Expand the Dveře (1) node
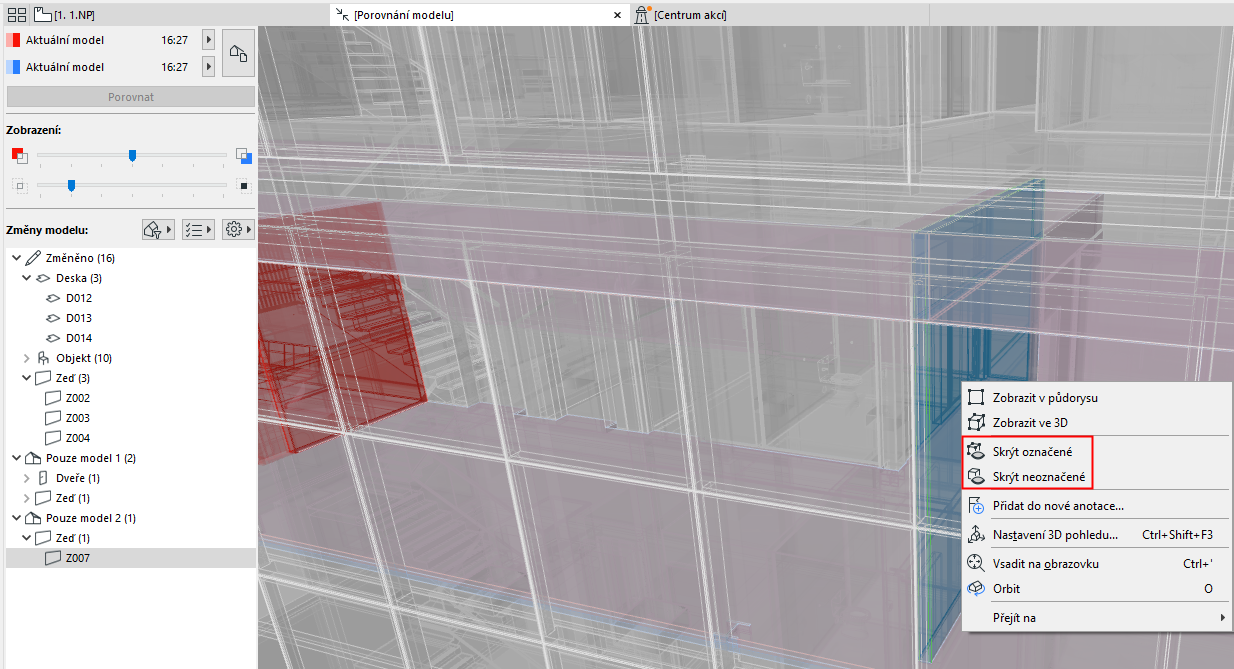The image size is (1234, 669). tap(27, 478)
